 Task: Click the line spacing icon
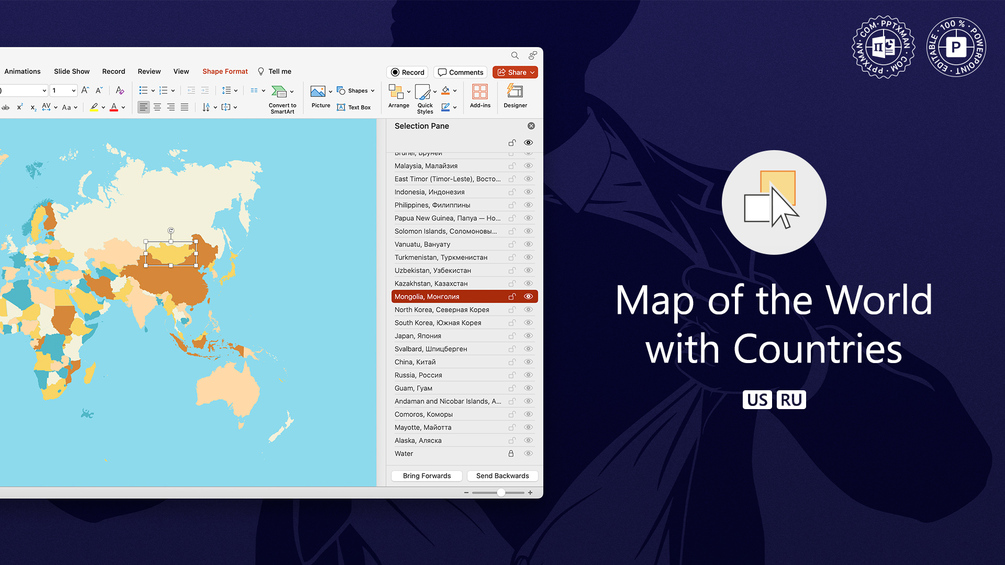226,90
